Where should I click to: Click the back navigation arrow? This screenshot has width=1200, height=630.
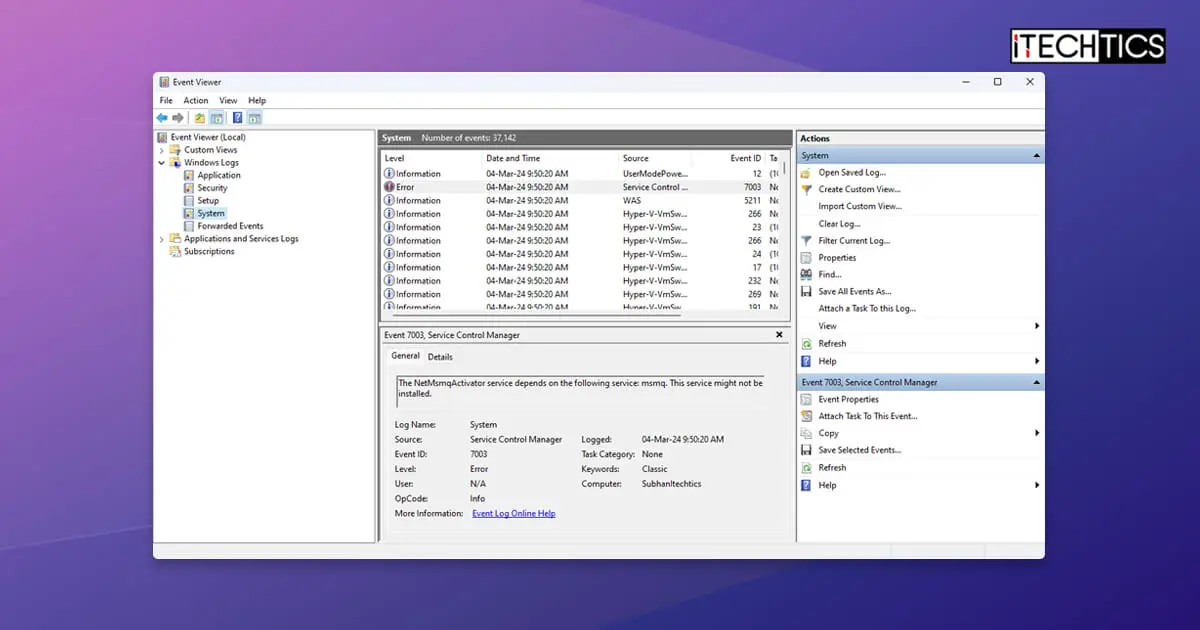pyautogui.click(x=161, y=117)
